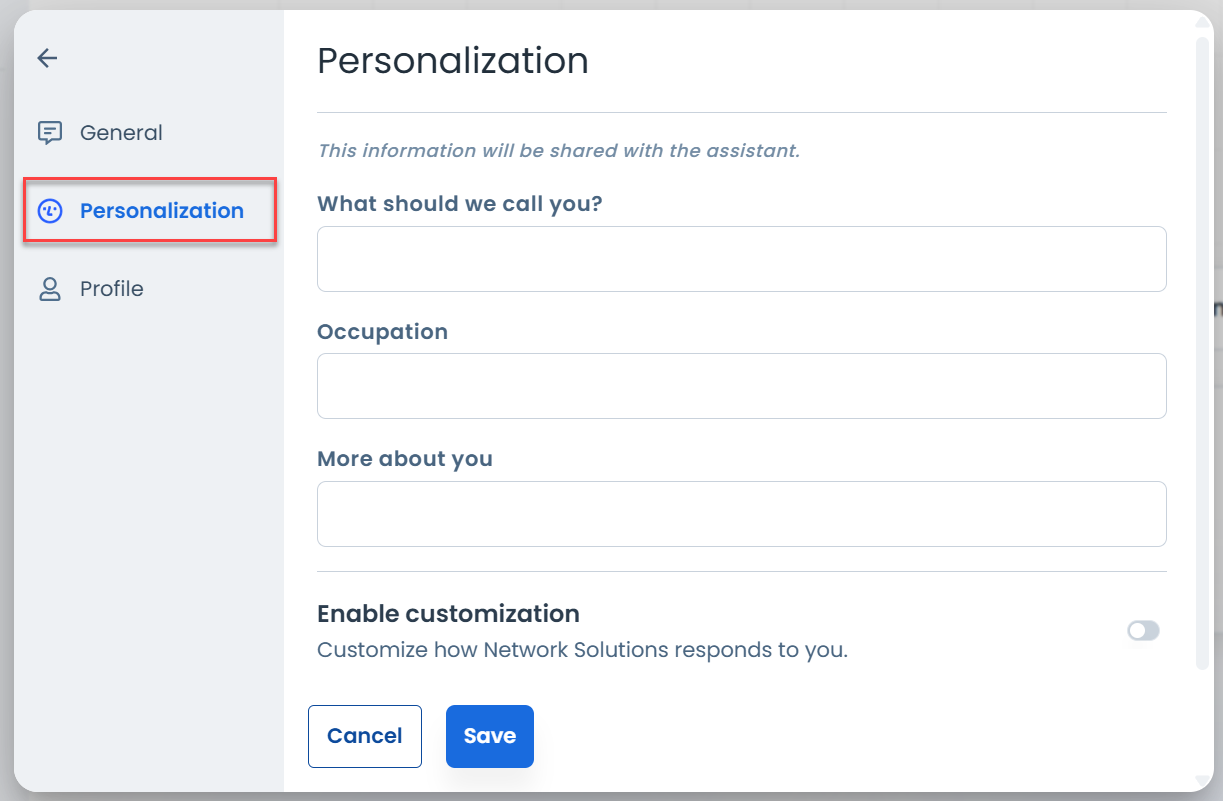This screenshot has height=801, width=1223.
Task: Click the 'Enable customization' heading text
Action: click(448, 613)
